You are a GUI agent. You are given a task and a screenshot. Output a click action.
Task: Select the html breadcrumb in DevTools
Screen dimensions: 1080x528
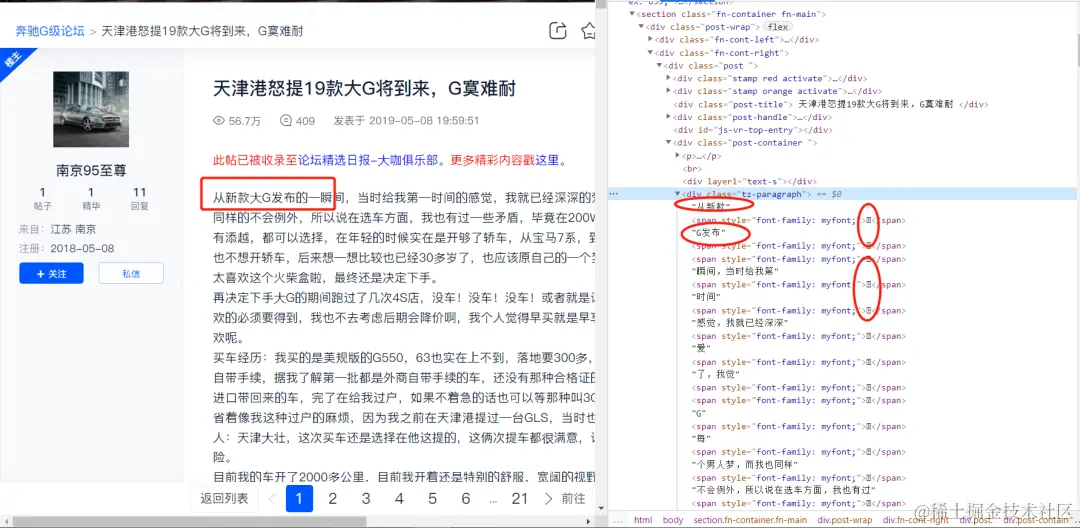click(643, 520)
